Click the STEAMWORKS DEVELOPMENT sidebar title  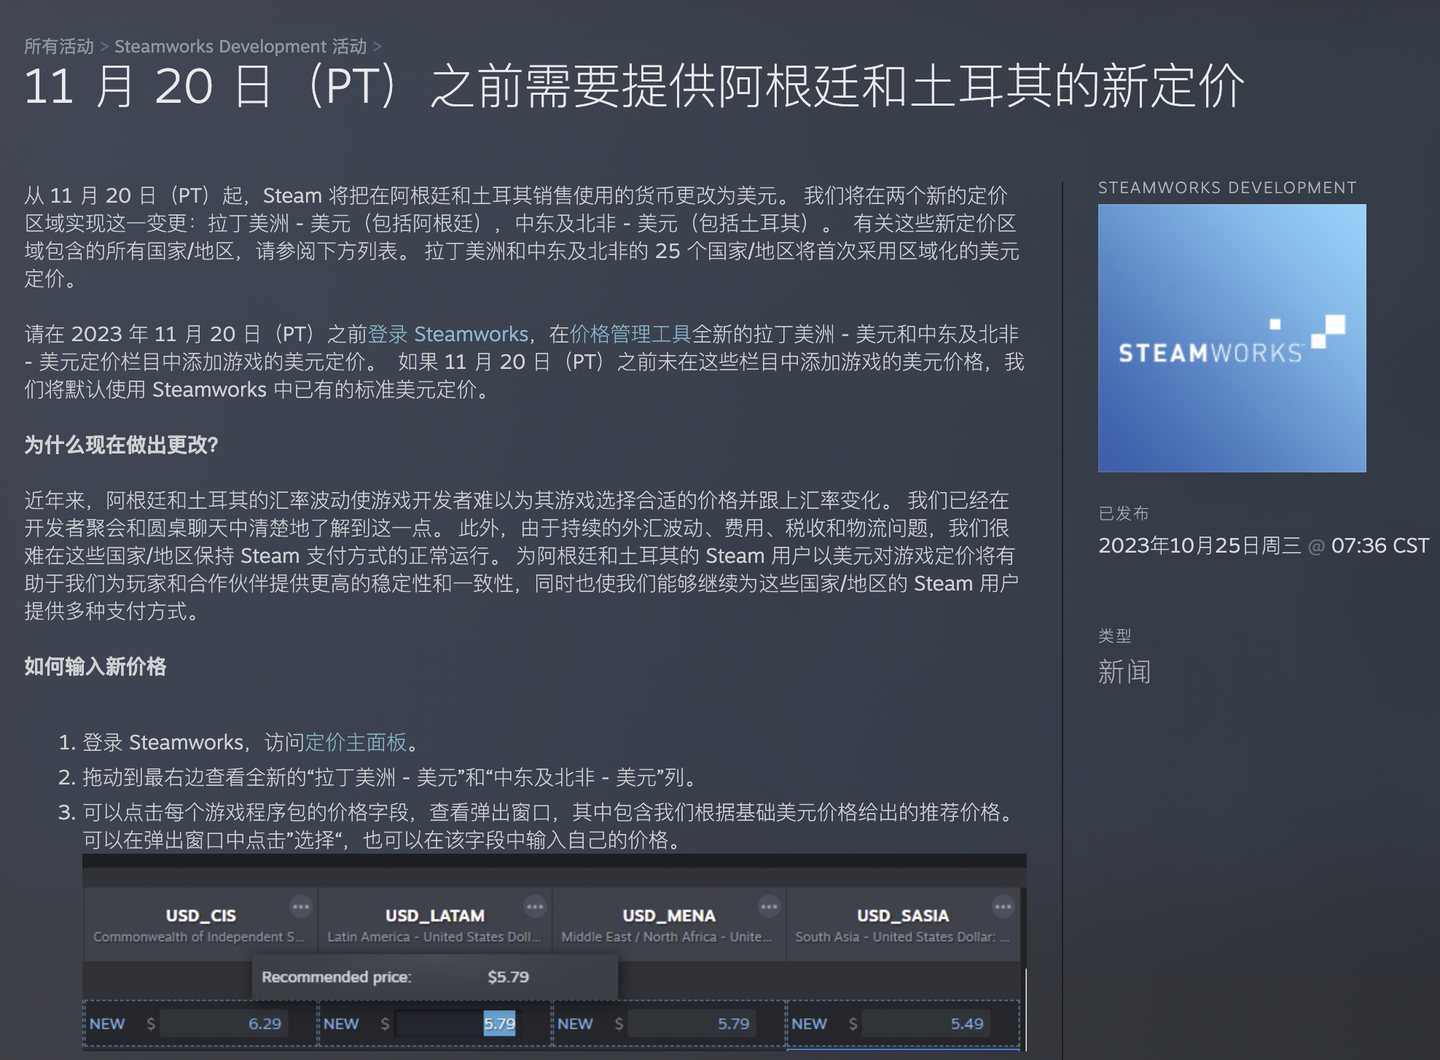[x=1228, y=187]
